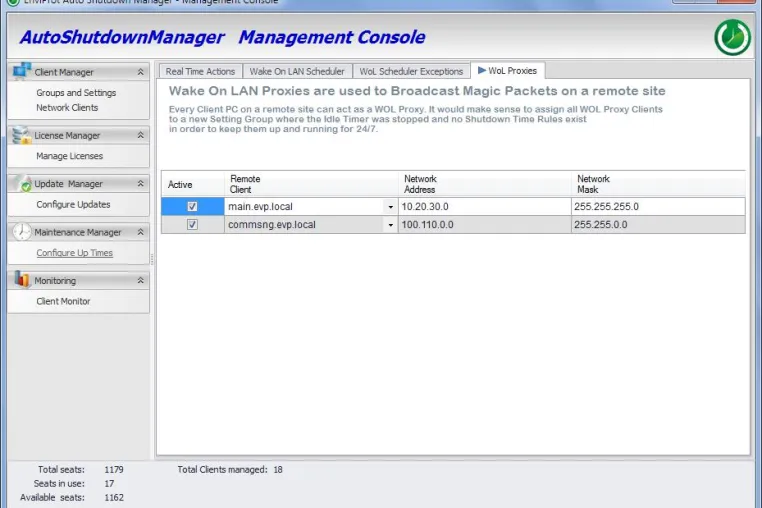
Task: Click the Maintenance Manager header label
Action: [78, 232]
